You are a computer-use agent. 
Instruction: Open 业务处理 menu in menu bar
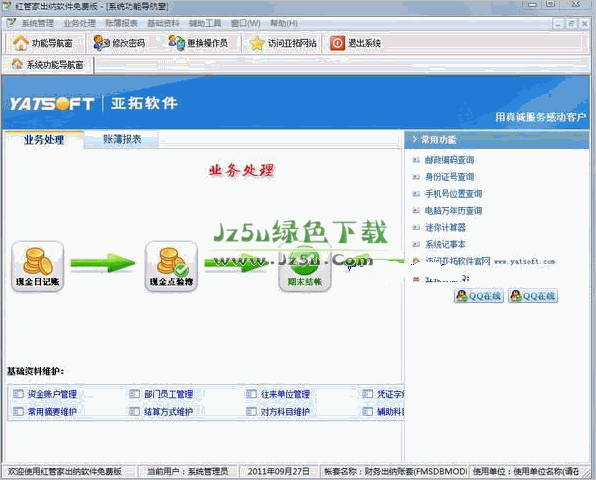point(79,23)
